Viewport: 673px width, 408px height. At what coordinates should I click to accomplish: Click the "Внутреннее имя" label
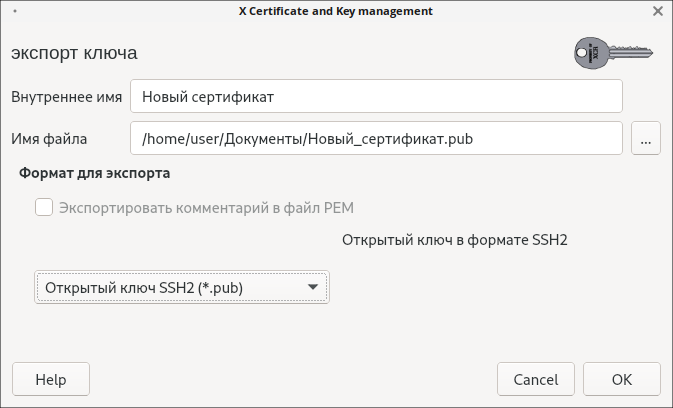coord(66,98)
